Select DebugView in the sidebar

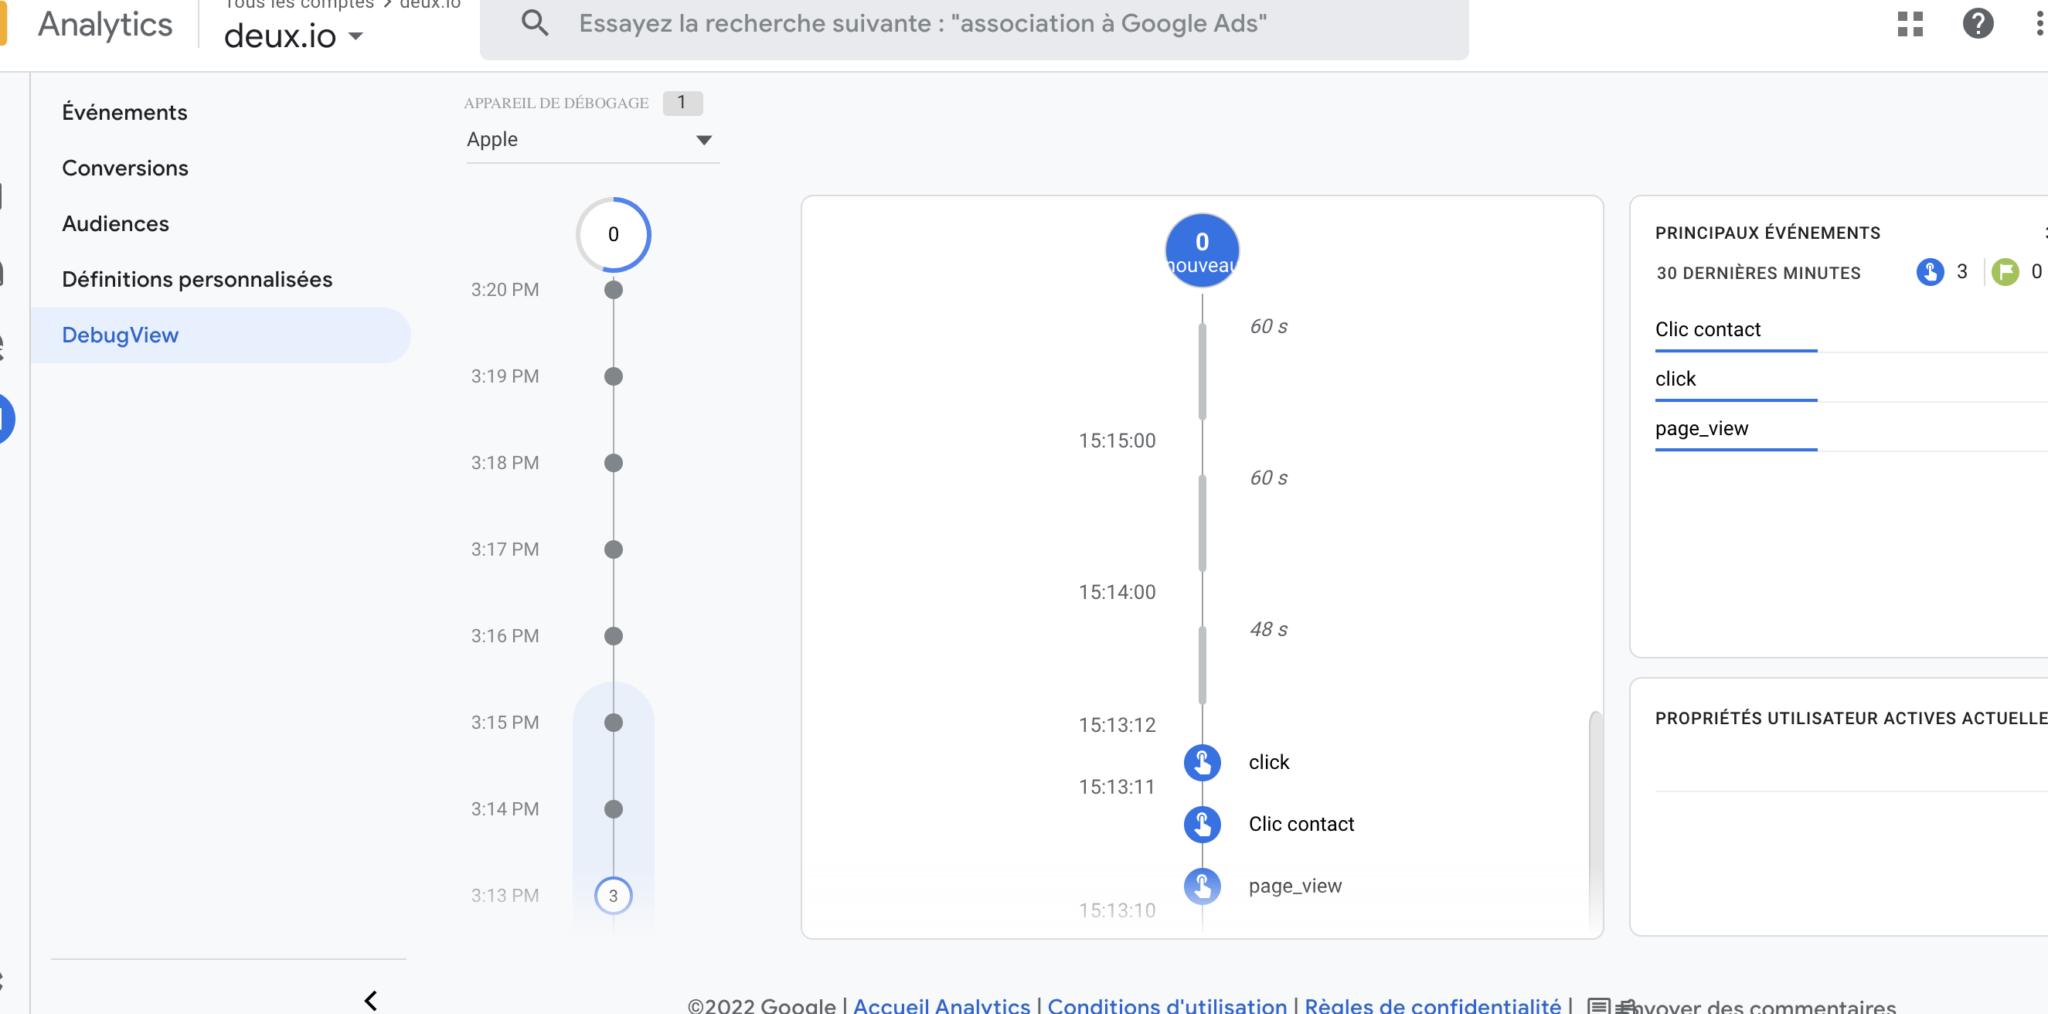[x=220, y=335]
